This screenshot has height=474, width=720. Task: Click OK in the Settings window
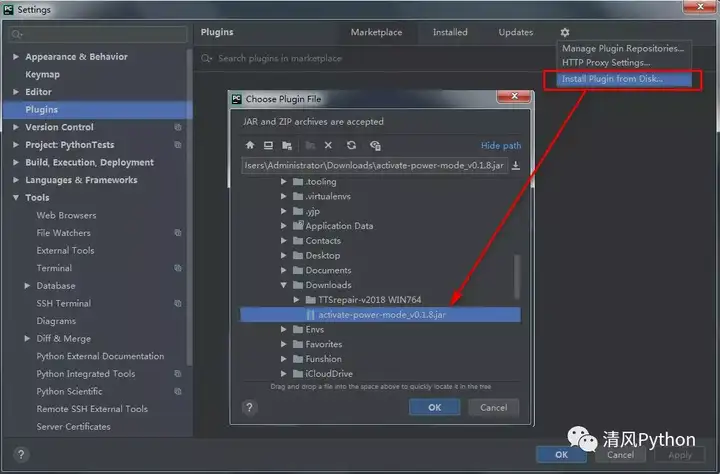click(561, 455)
